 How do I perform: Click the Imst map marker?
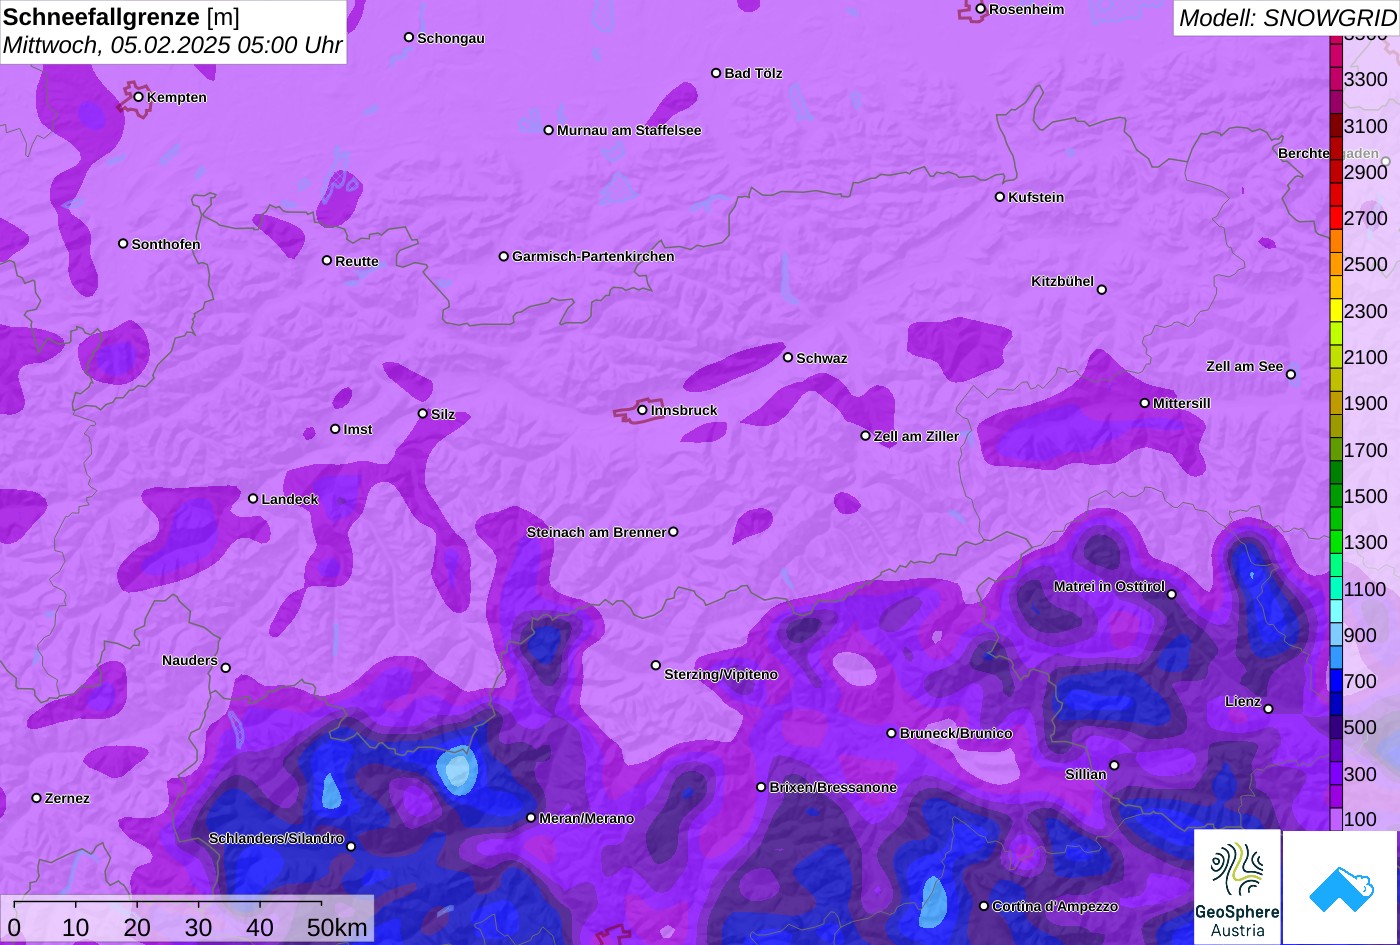tap(335, 429)
